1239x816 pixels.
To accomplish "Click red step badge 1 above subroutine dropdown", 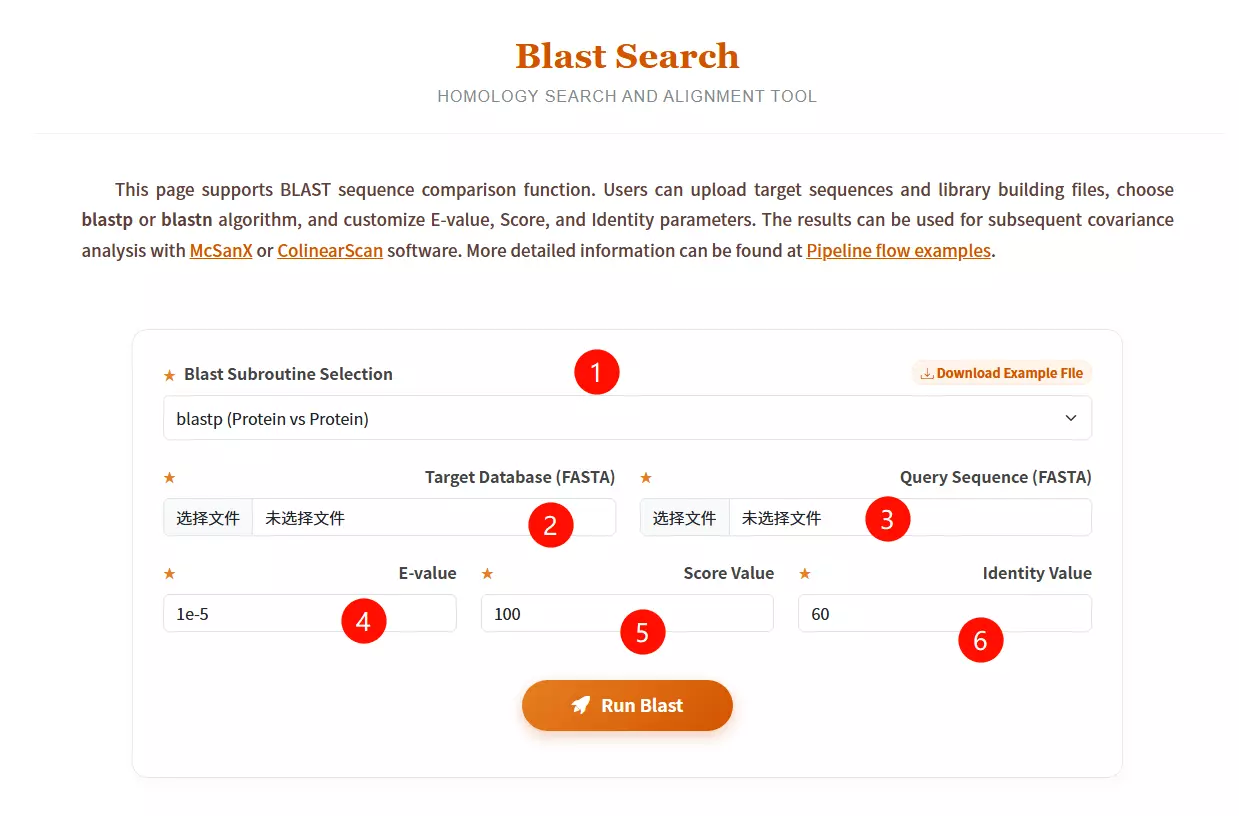I will [x=597, y=371].
